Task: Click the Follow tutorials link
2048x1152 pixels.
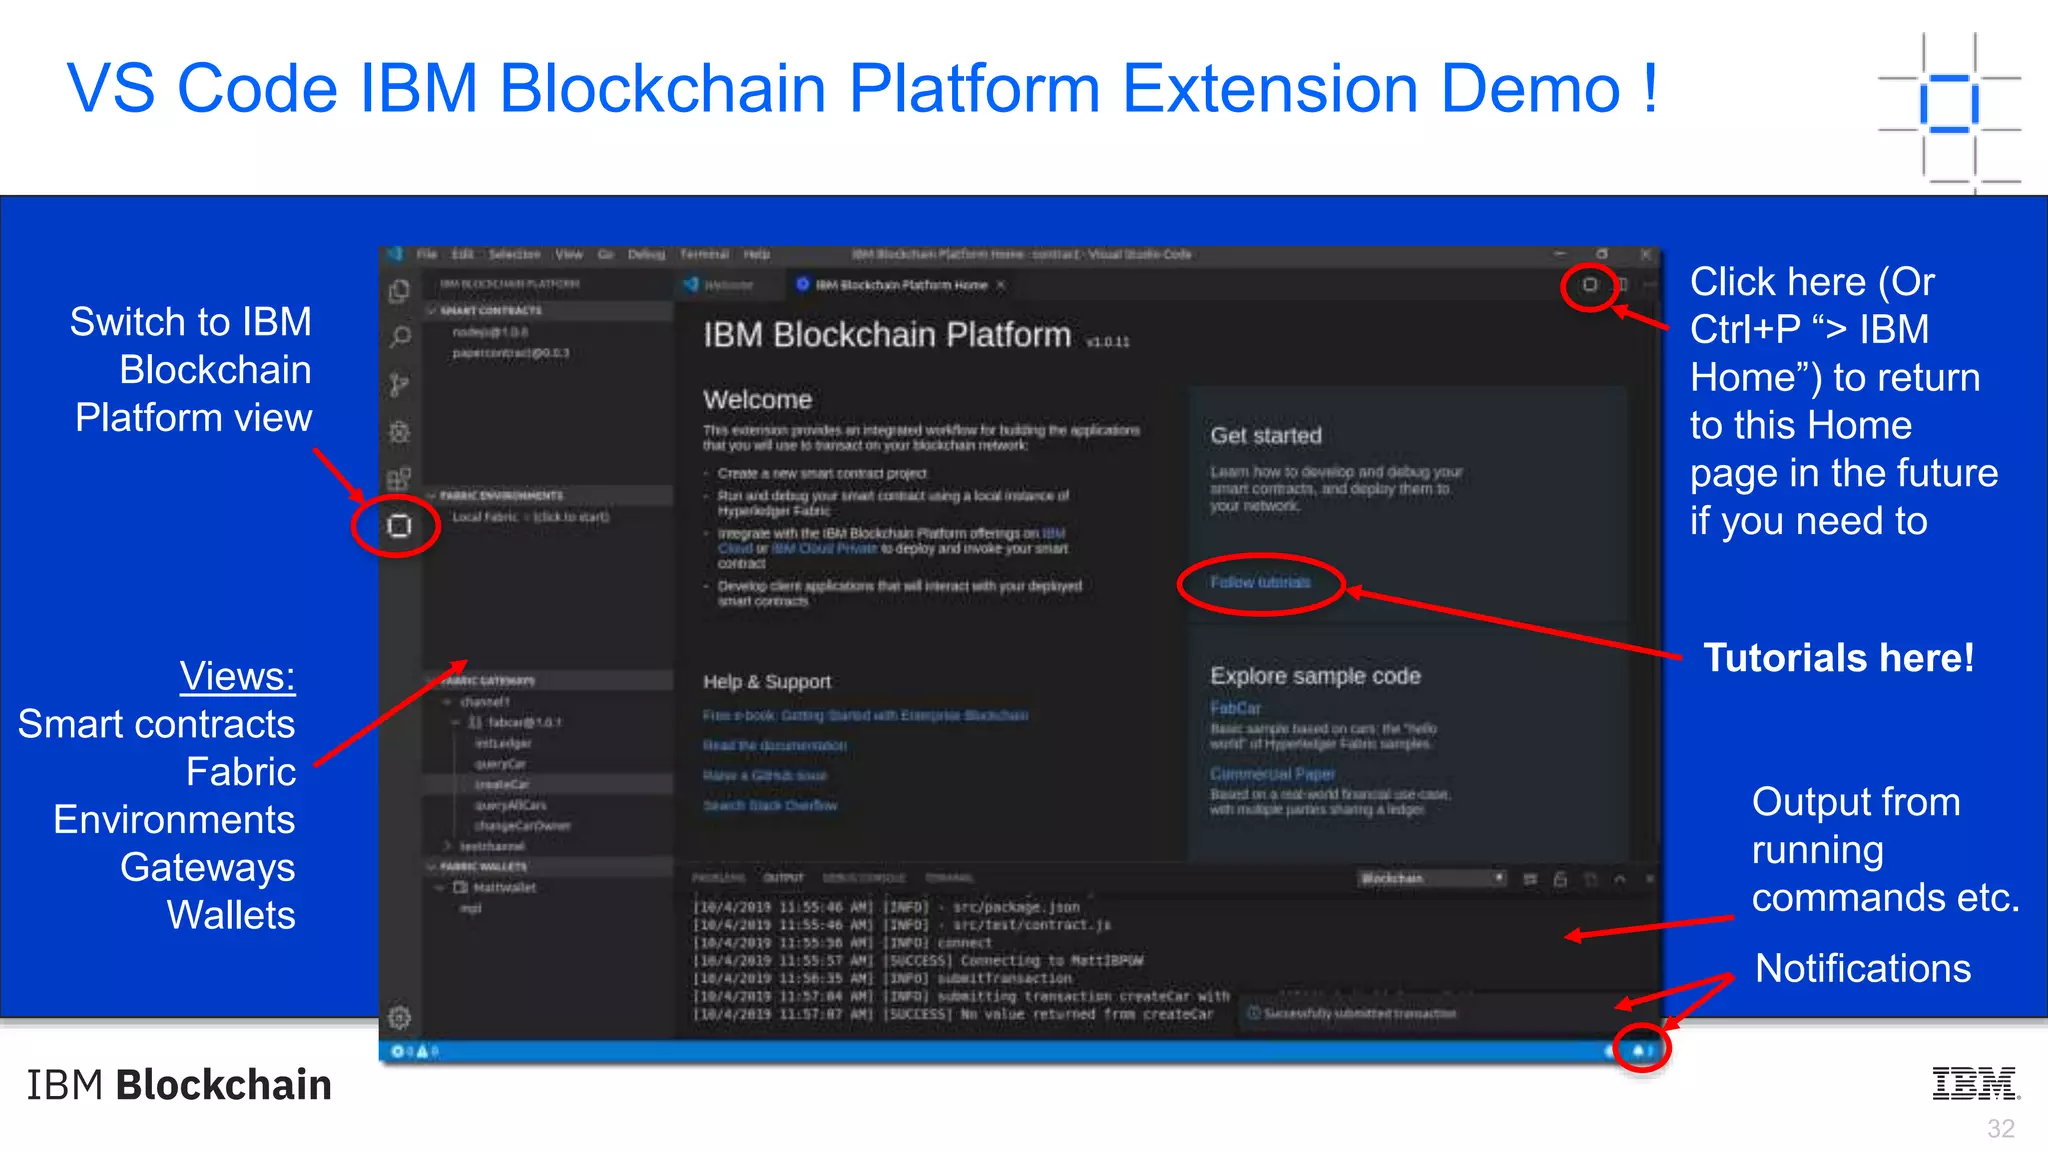Action: click(1260, 582)
